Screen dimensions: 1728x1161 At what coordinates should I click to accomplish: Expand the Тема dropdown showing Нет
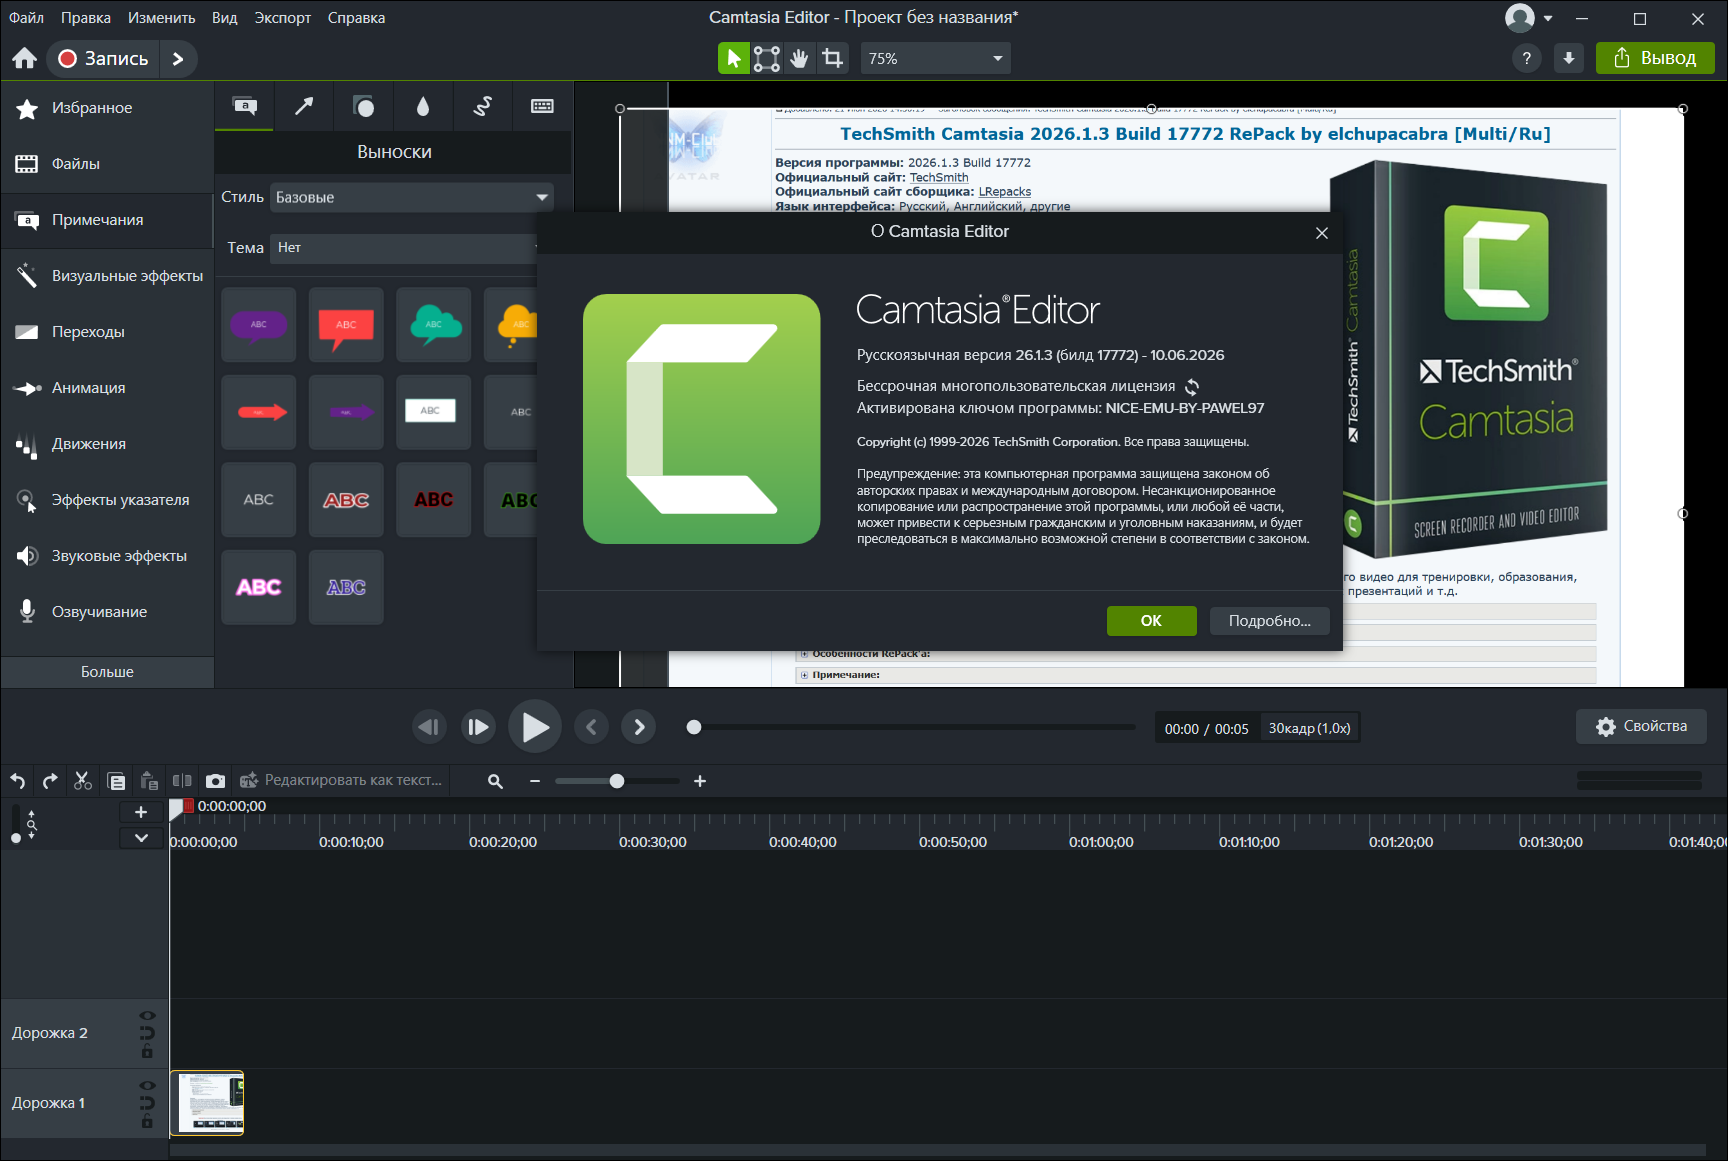click(405, 247)
